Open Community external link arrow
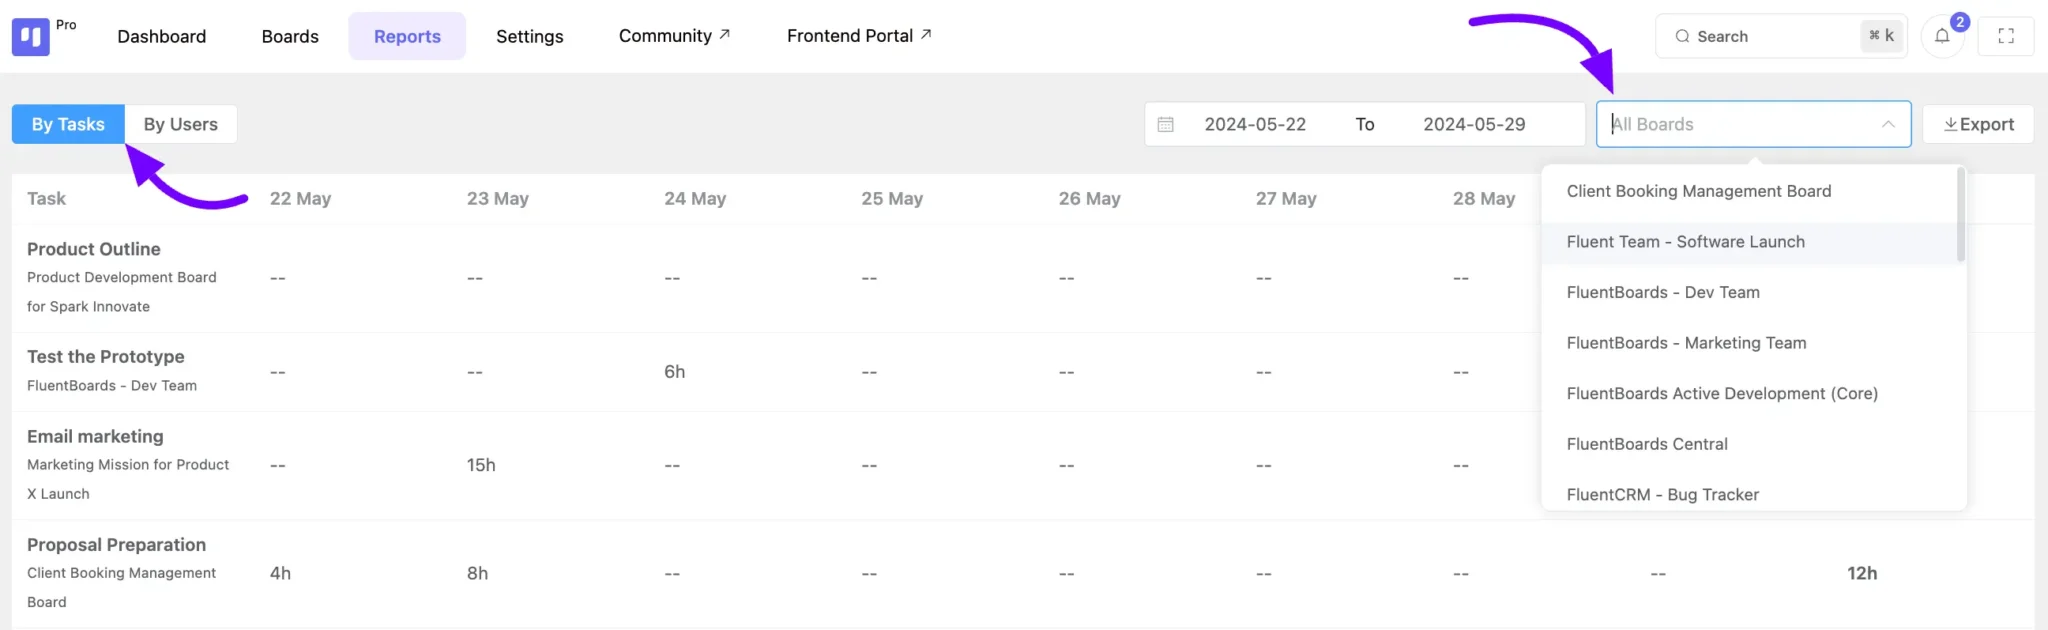Image resolution: width=2048 pixels, height=630 pixels. (725, 34)
